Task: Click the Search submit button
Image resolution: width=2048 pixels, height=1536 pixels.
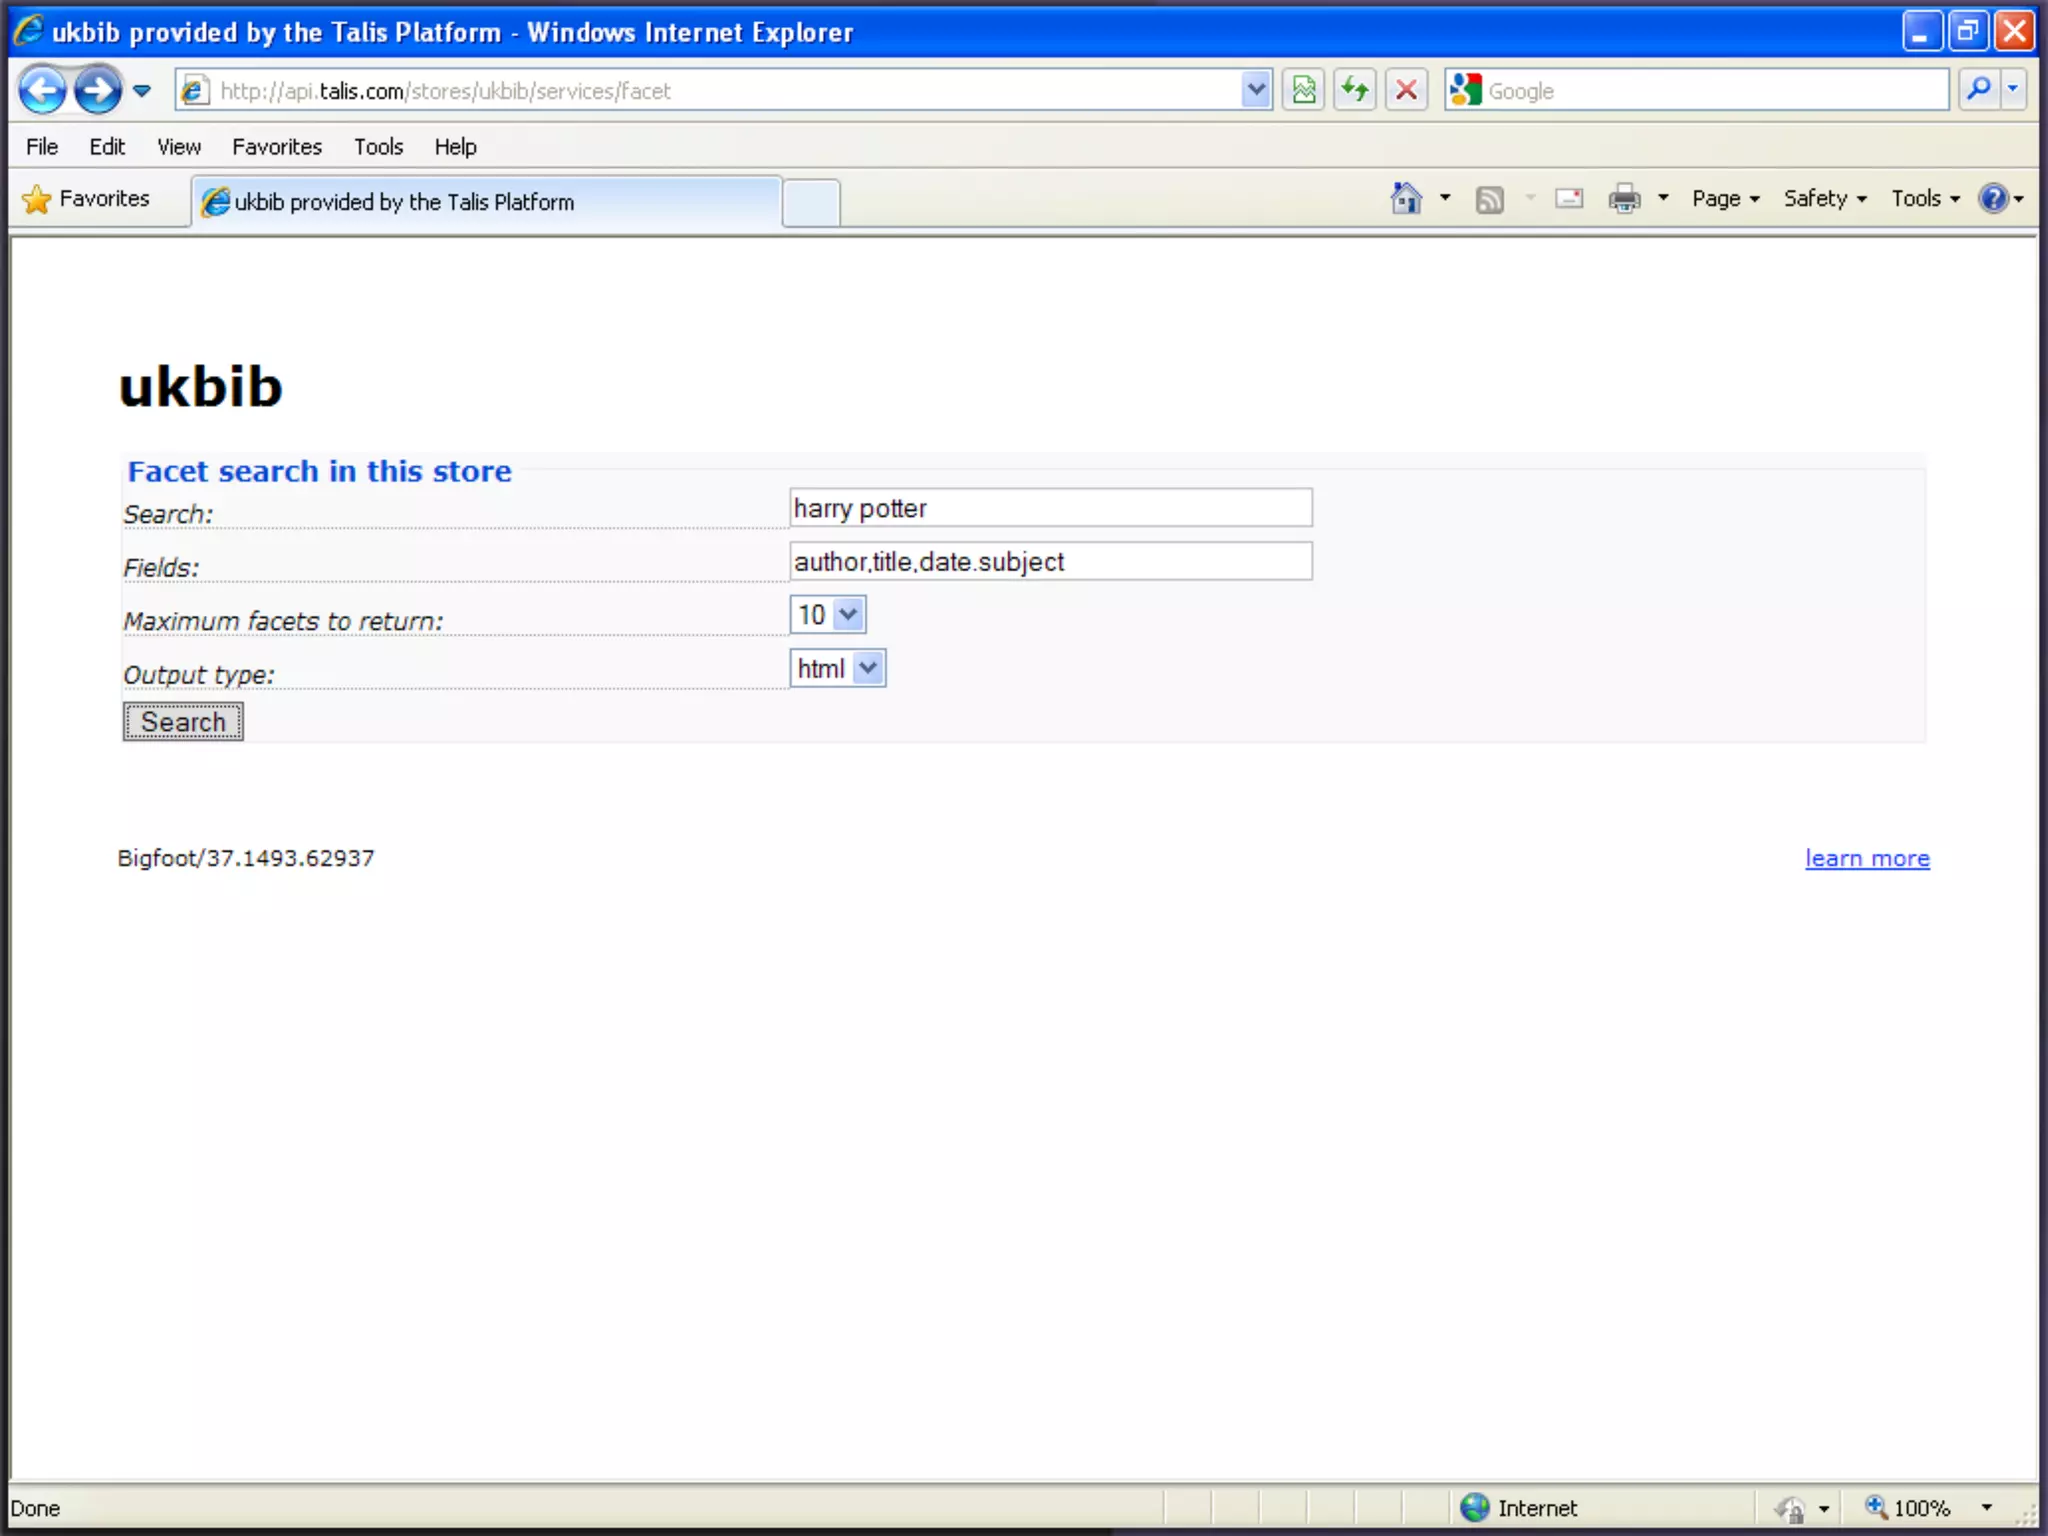Action: pos(183,722)
